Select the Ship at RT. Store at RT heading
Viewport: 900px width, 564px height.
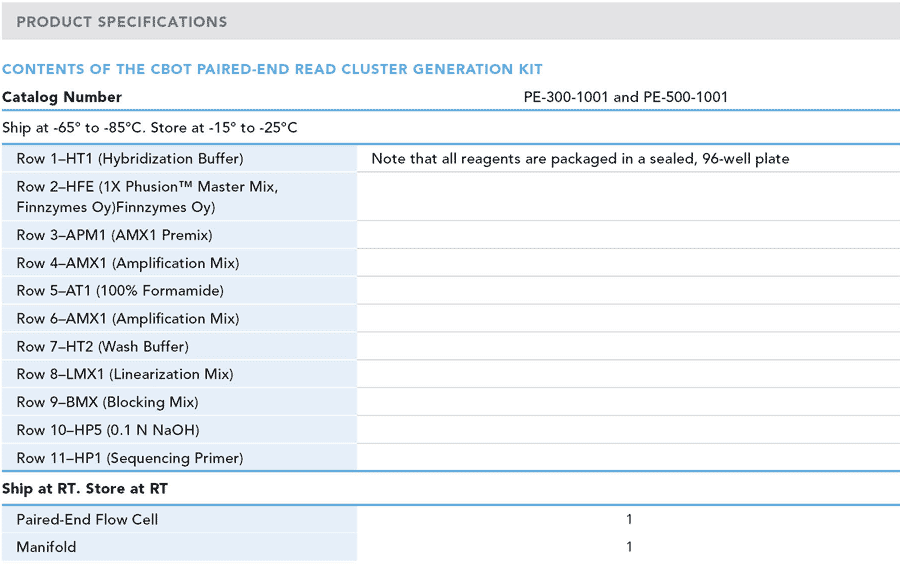click(x=85, y=489)
